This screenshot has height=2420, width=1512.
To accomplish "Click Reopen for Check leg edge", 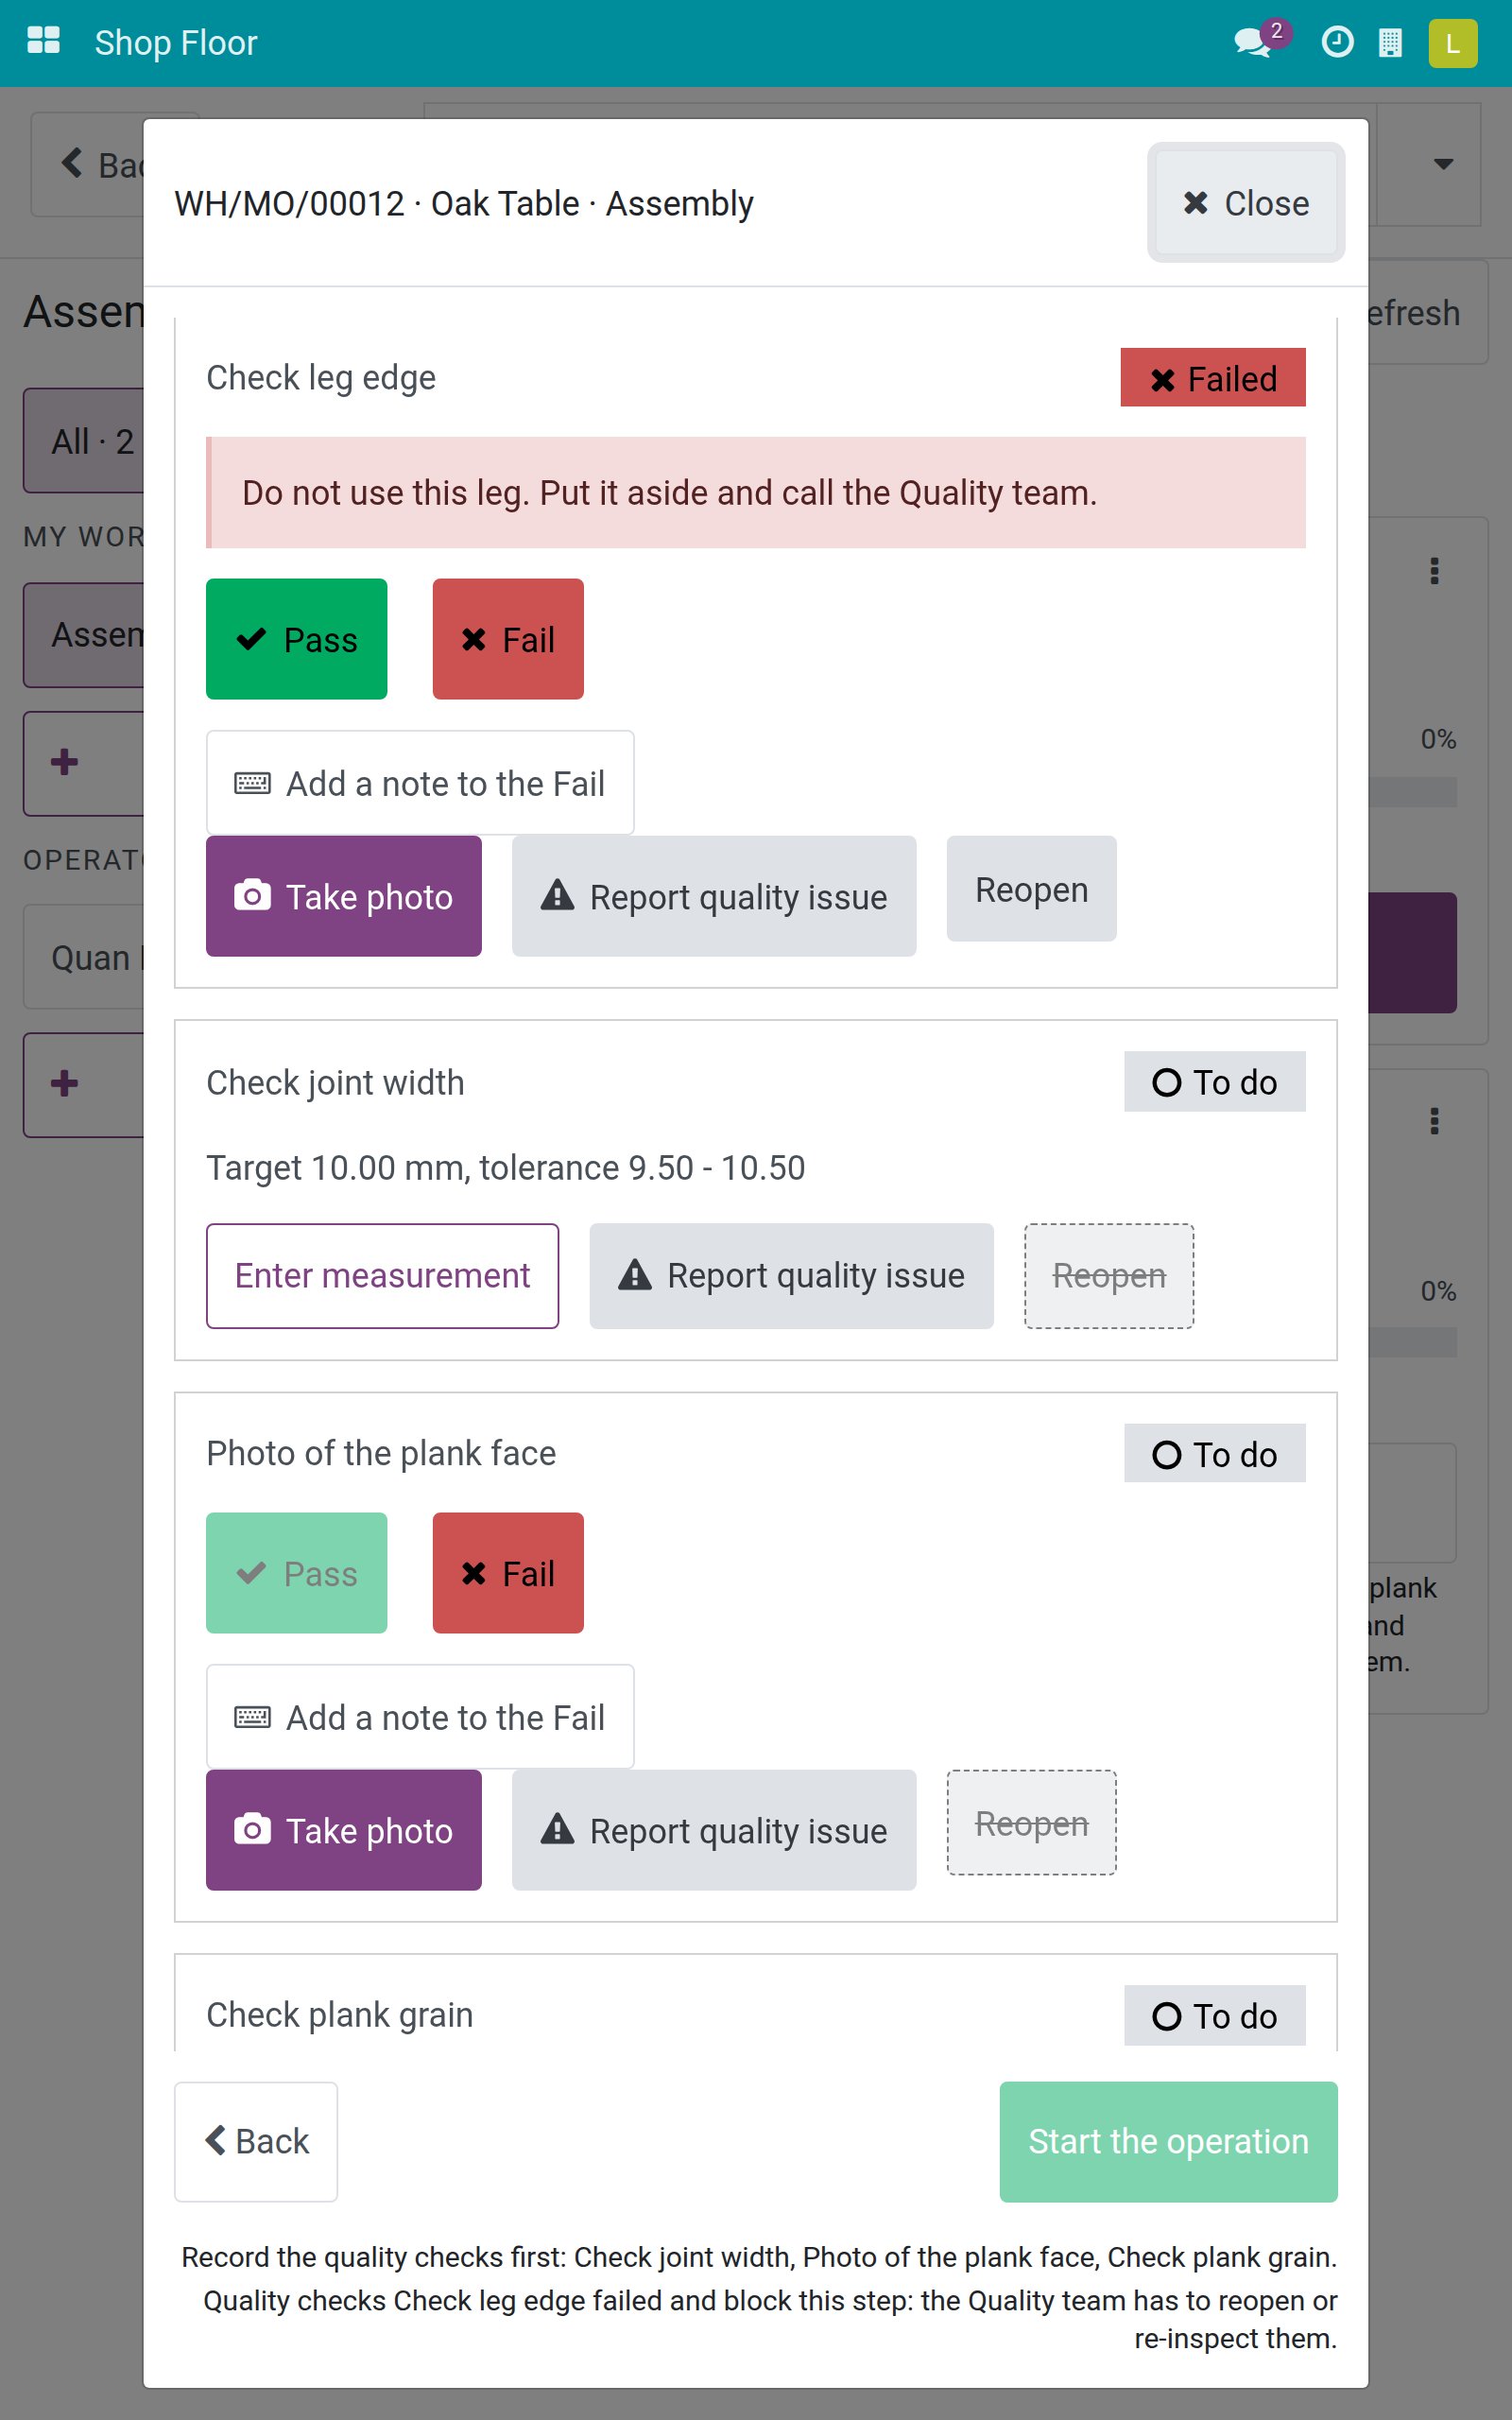I will click(x=1031, y=889).
